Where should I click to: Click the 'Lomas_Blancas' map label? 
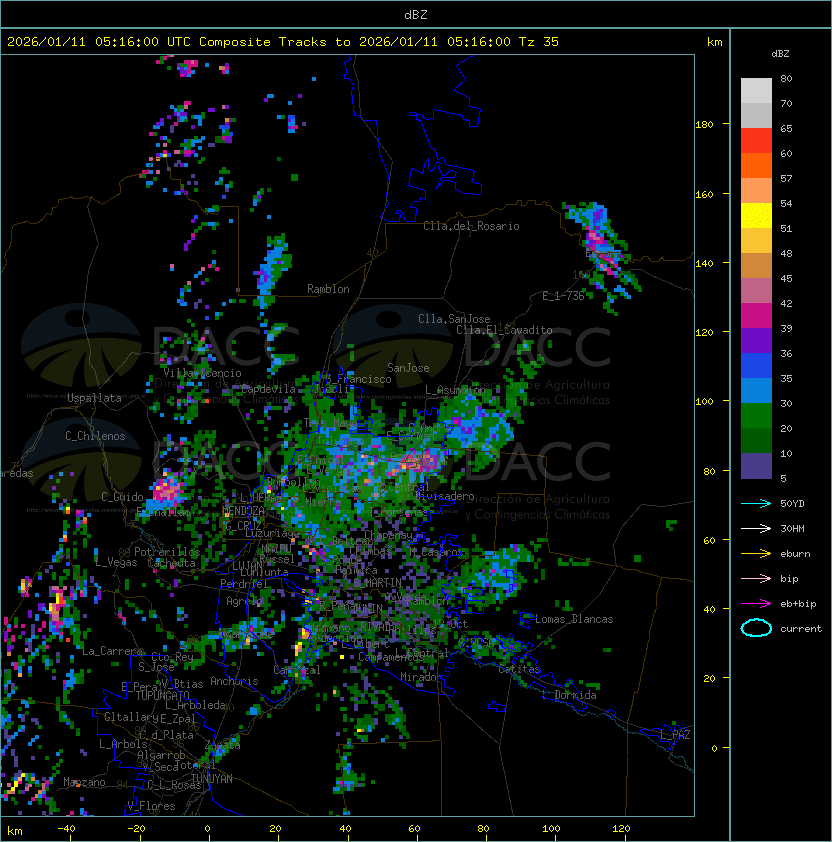click(574, 619)
